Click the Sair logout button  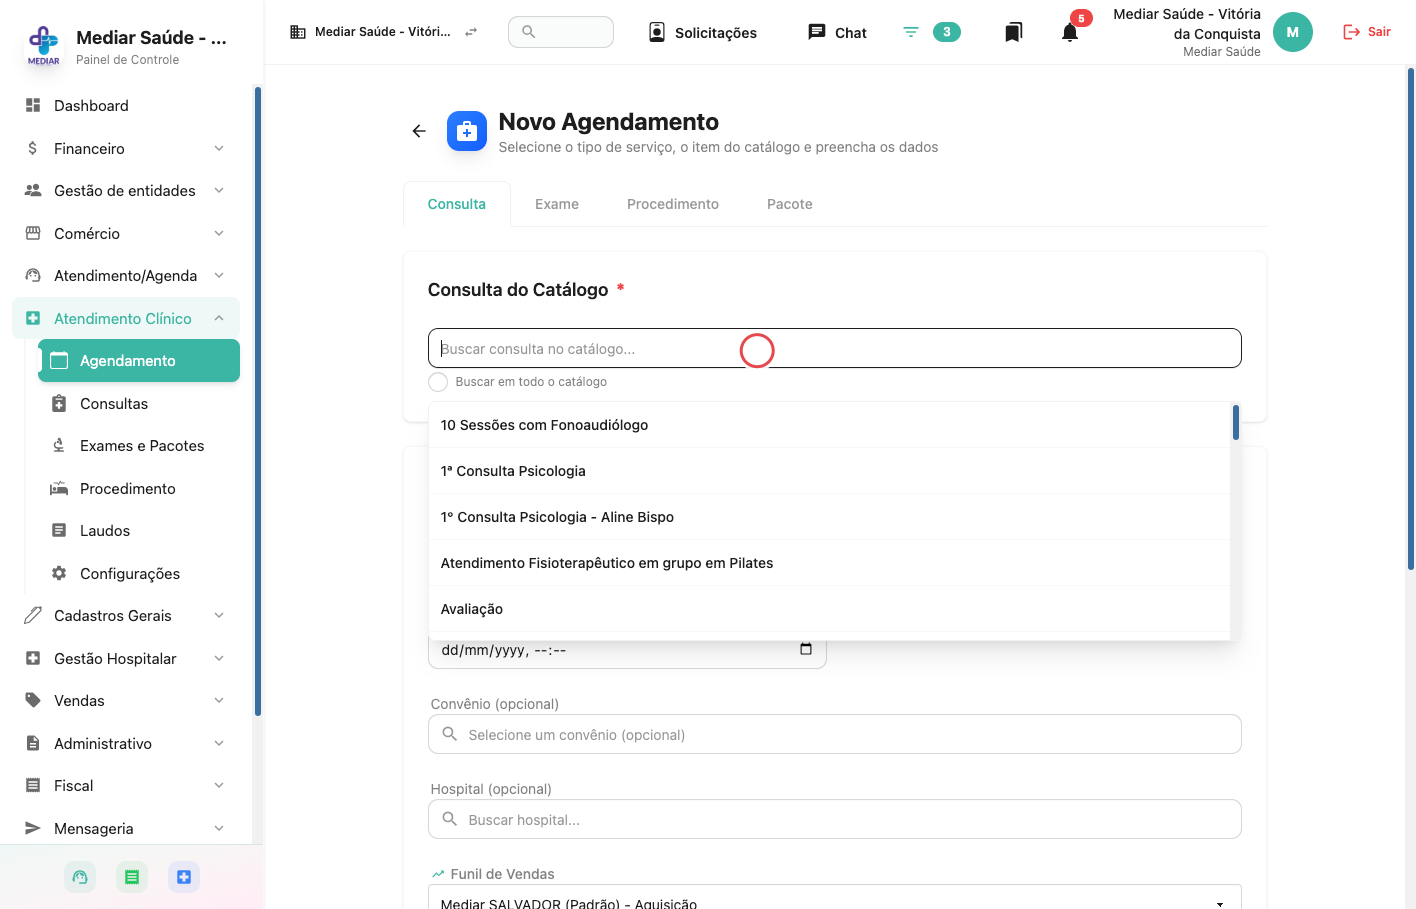click(1367, 32)
